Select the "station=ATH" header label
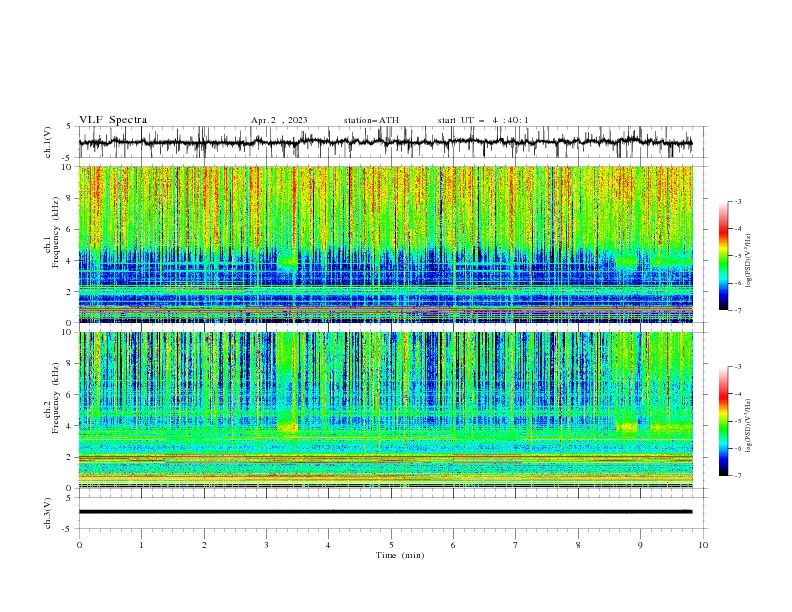This screenshot has height=612, width=792. [371, 120]
